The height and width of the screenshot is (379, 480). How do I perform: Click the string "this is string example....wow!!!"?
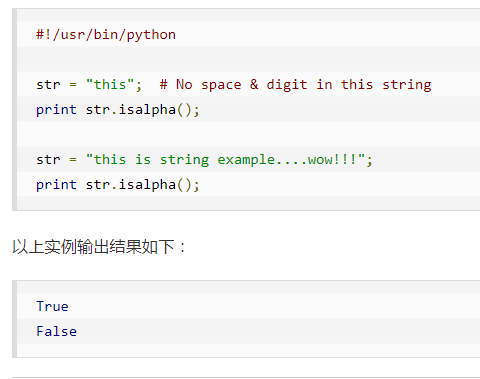coord(226,160)
